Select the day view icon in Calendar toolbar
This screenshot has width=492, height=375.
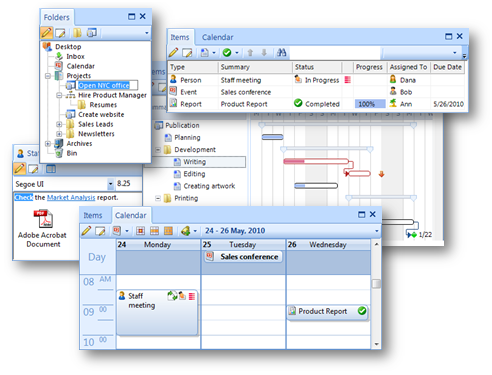[x=141, y=231]
